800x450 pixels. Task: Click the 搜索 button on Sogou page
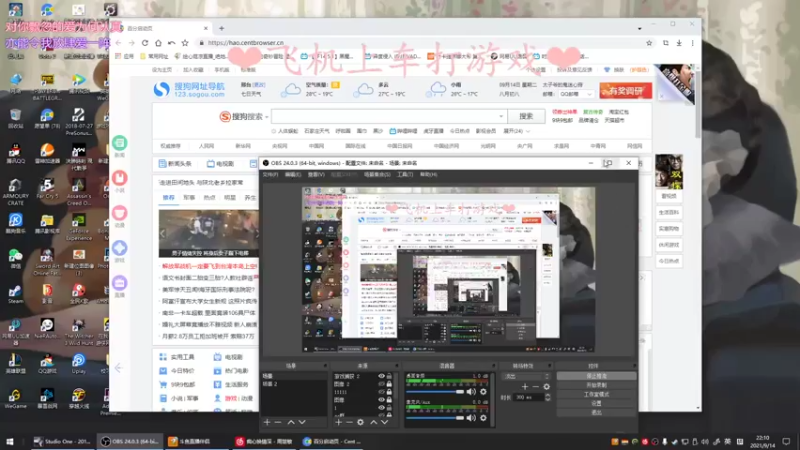coord(526,116)
